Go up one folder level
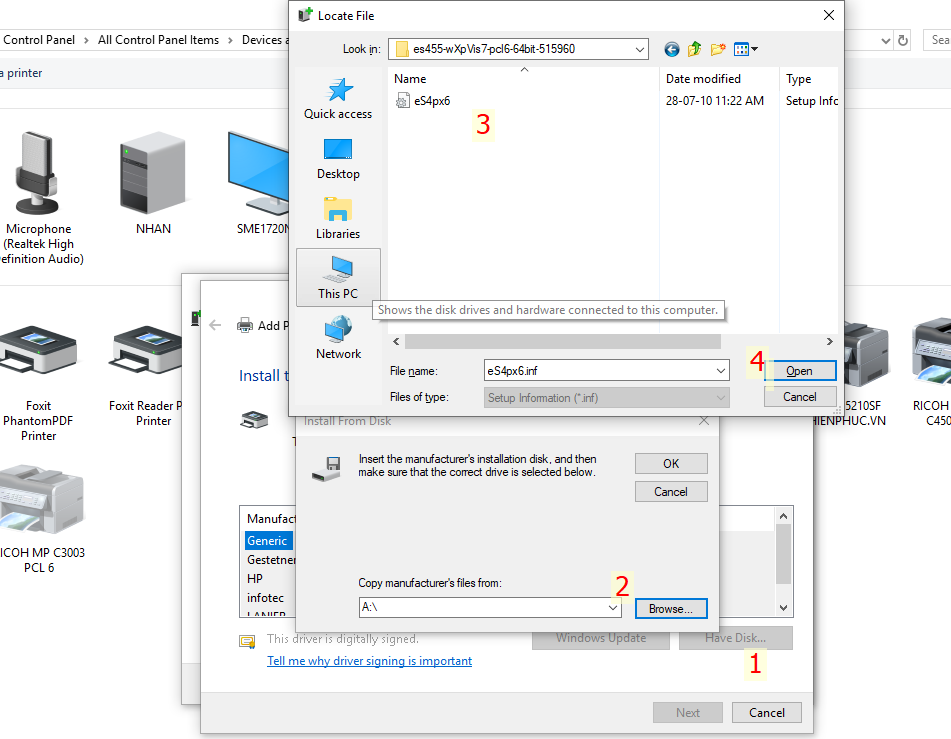This screenshot has width=951, height=739. click(x=695, y=49)
